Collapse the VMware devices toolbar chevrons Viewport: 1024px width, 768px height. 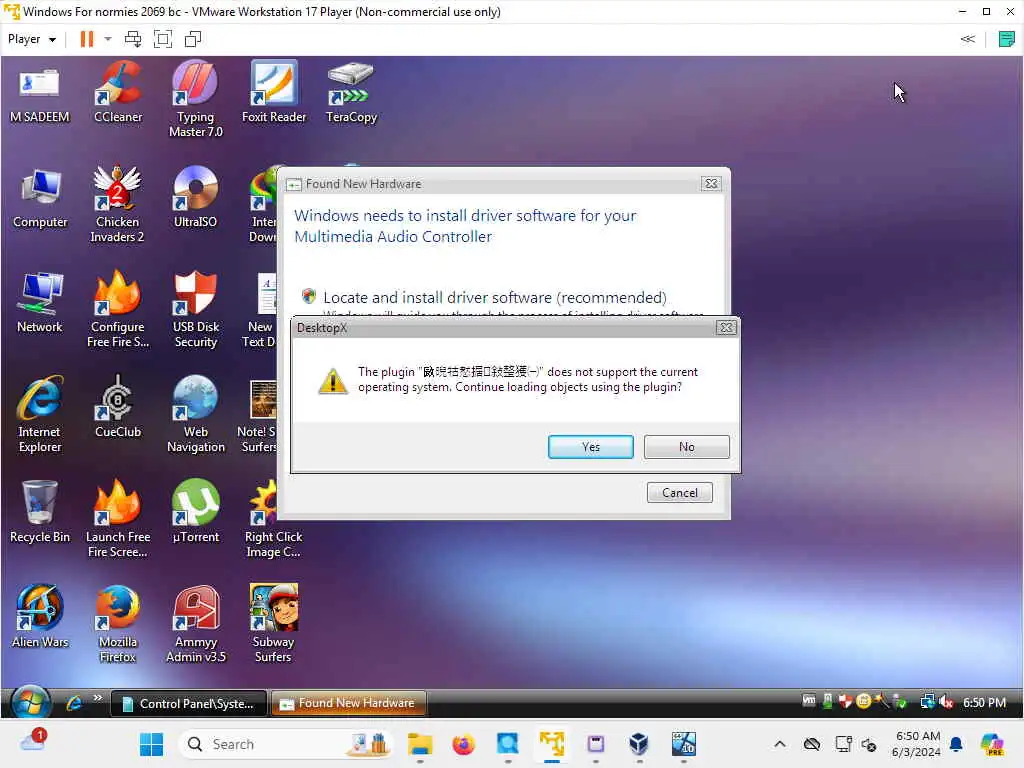[968, 39]
